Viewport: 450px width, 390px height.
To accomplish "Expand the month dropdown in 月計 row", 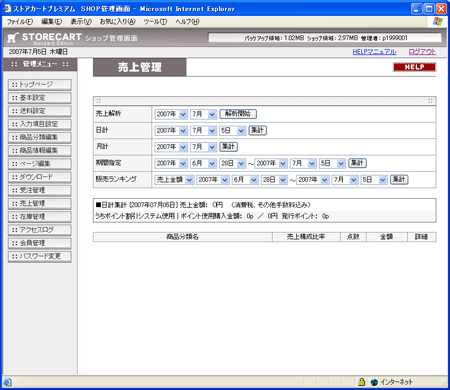I will coord(204,147).
